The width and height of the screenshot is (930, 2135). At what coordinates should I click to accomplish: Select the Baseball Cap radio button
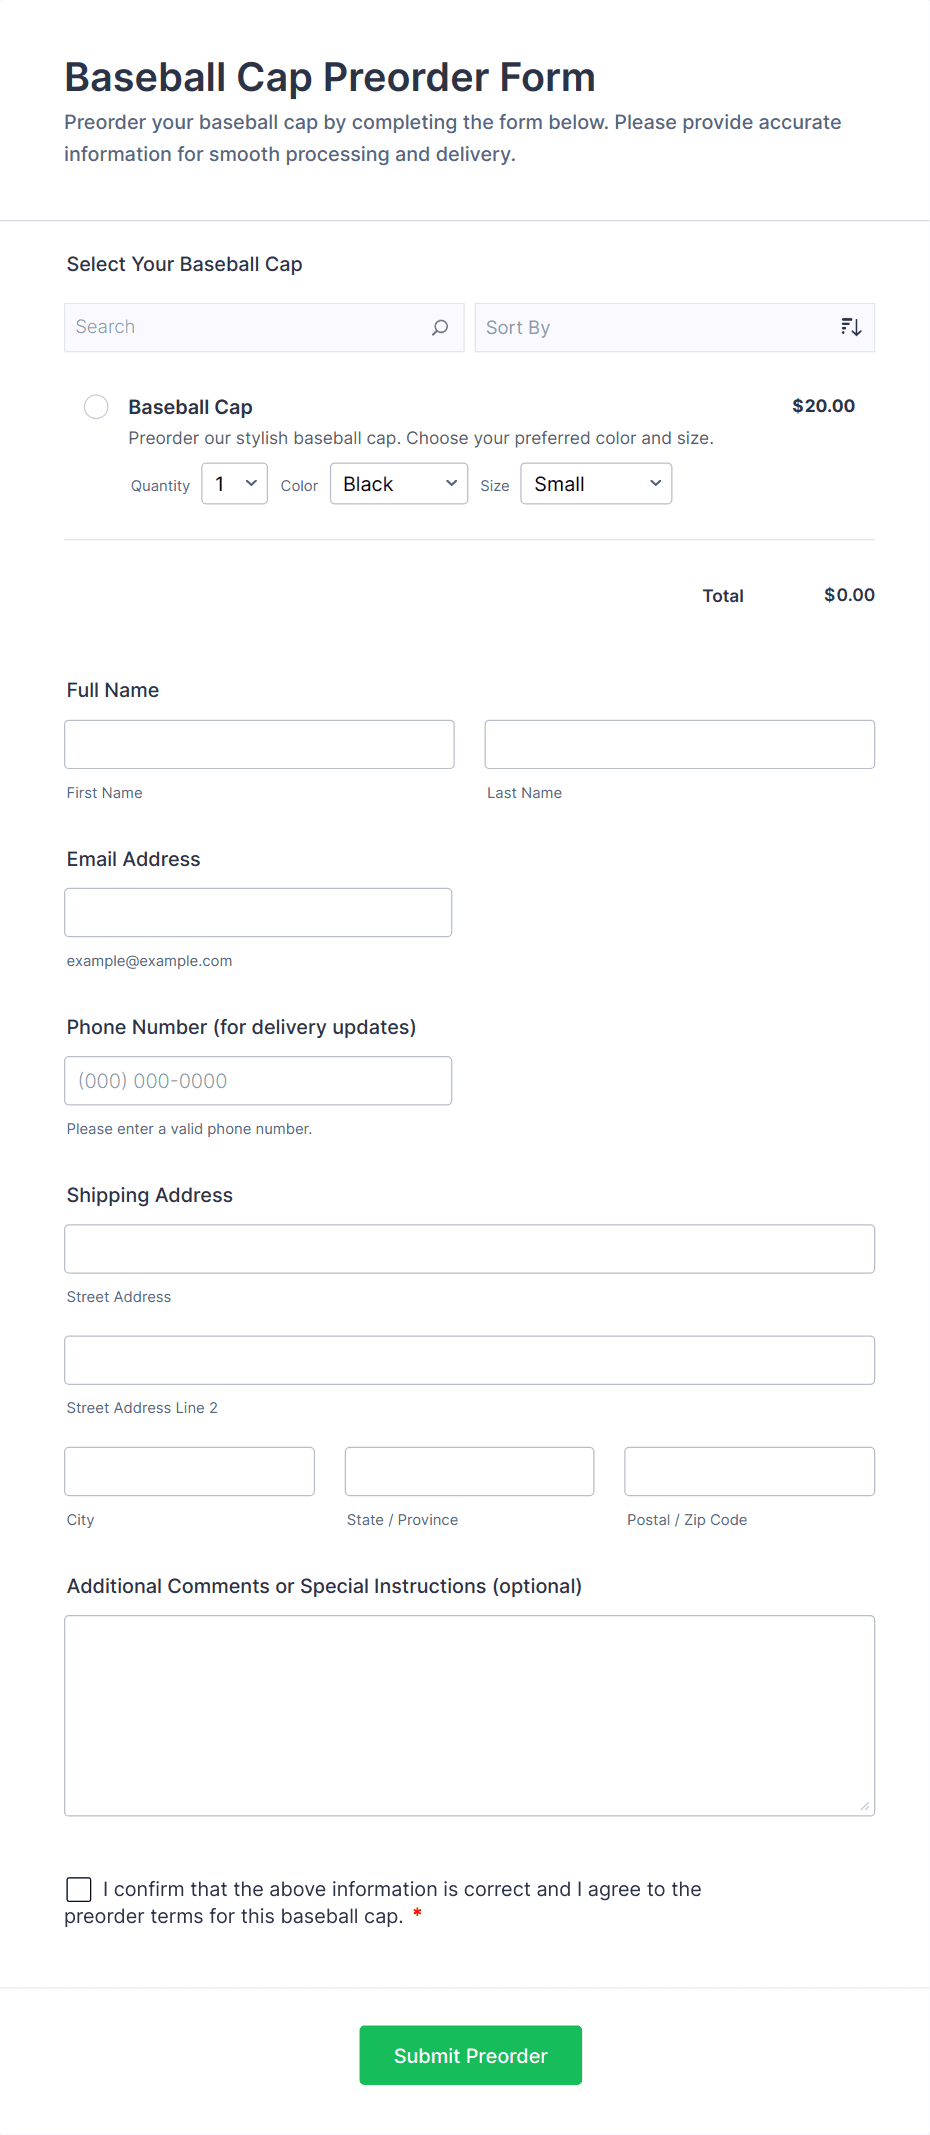pyautogui.click(x=96, y=407)
